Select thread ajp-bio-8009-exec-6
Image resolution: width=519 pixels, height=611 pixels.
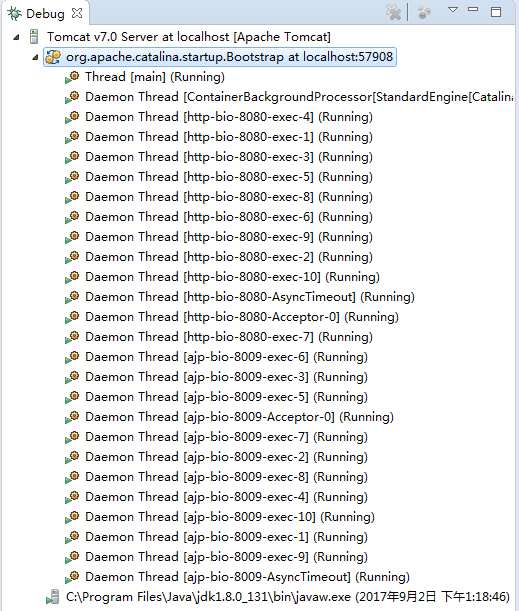click(x=226, y=357)
